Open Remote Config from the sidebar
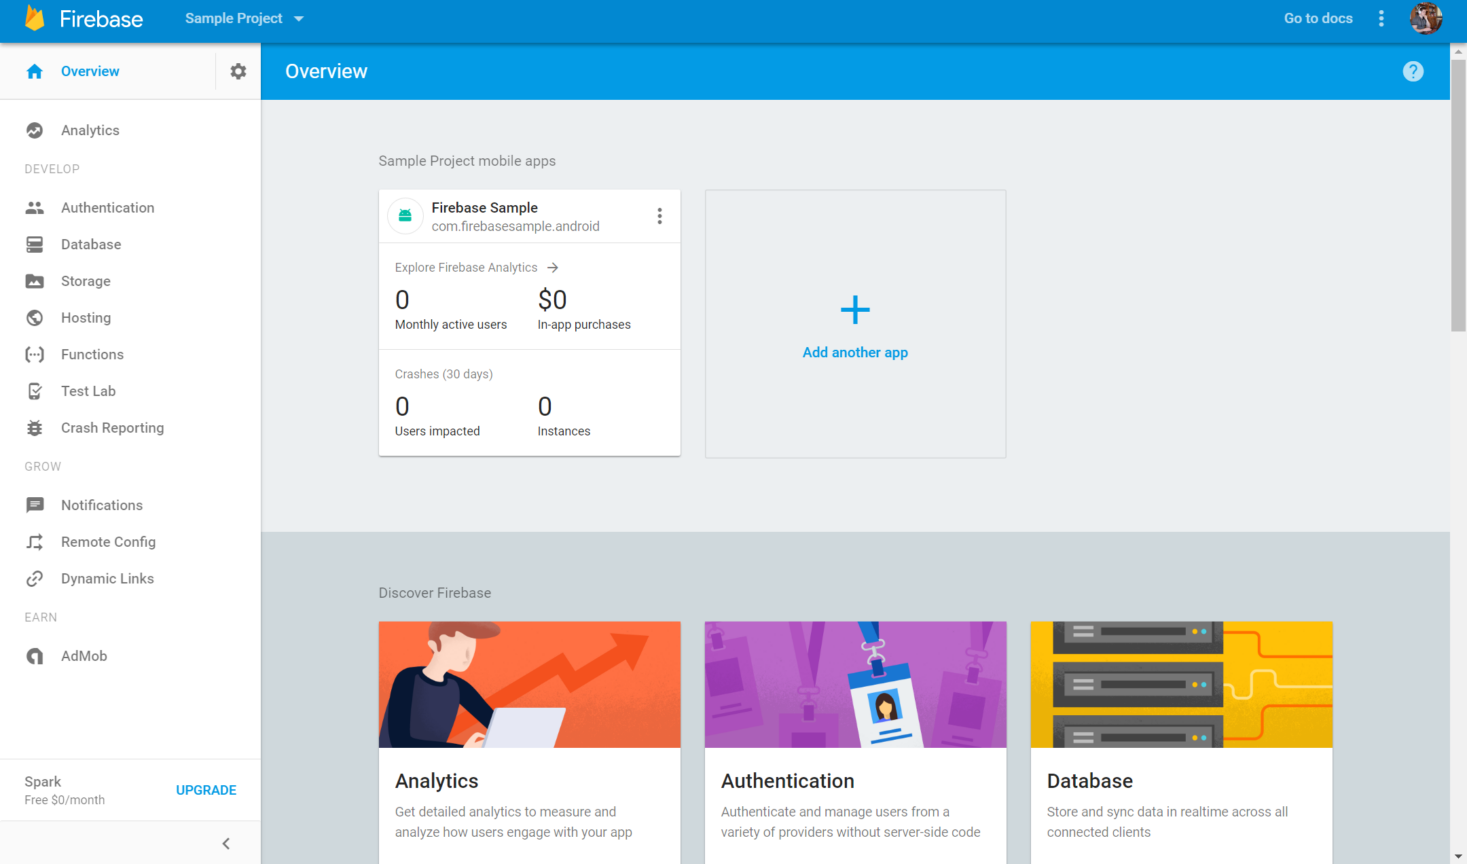Viewport: 1467px width, 864px height. pos(36,541)
